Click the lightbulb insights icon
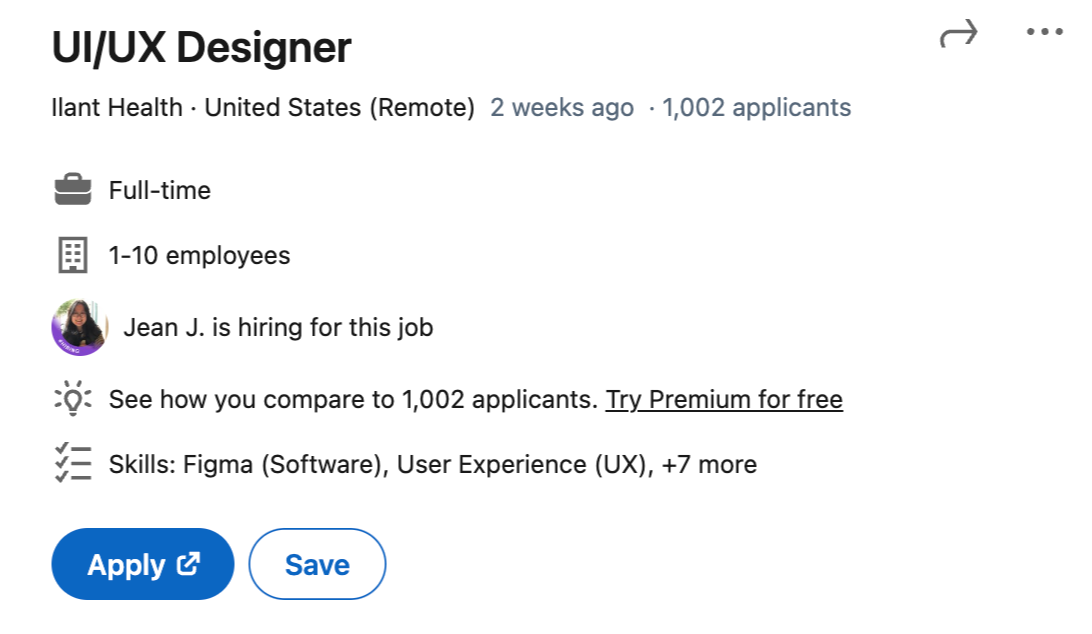The image size is (1092, 634). (x=72, y=400)
